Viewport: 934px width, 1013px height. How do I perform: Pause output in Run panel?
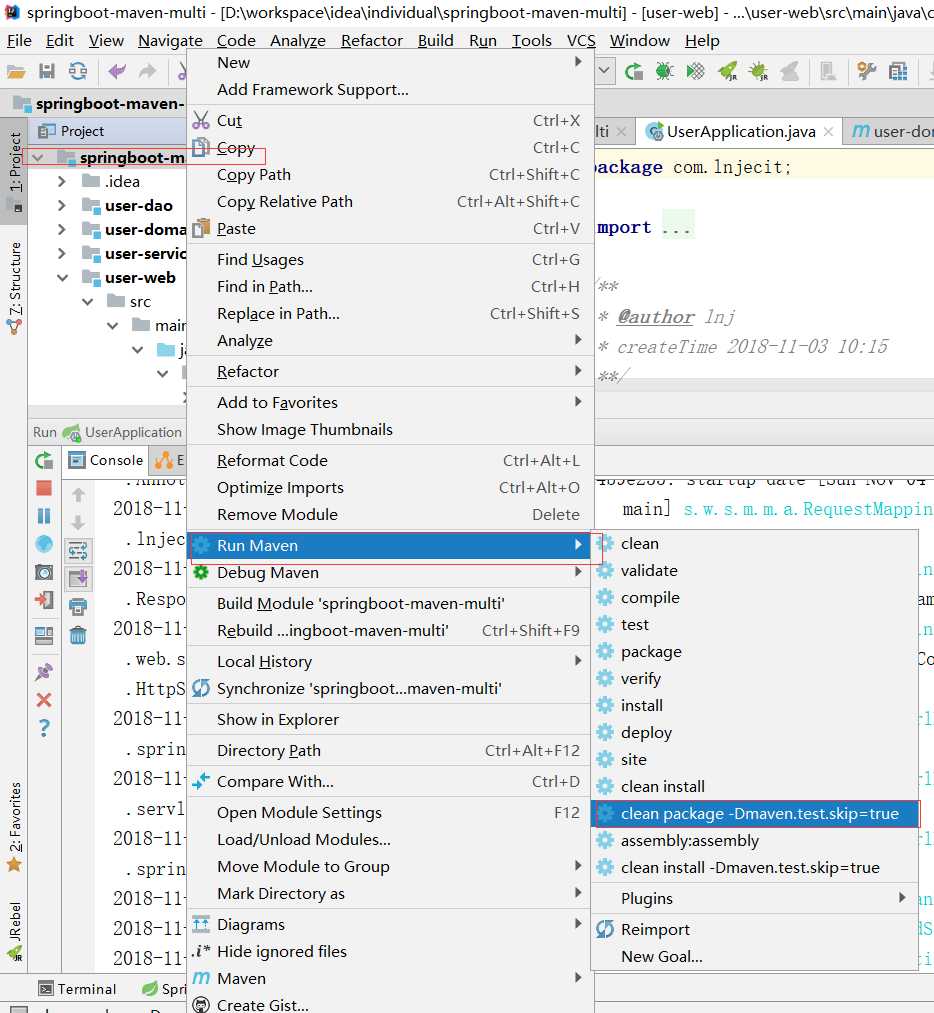[x=44, y=516]
